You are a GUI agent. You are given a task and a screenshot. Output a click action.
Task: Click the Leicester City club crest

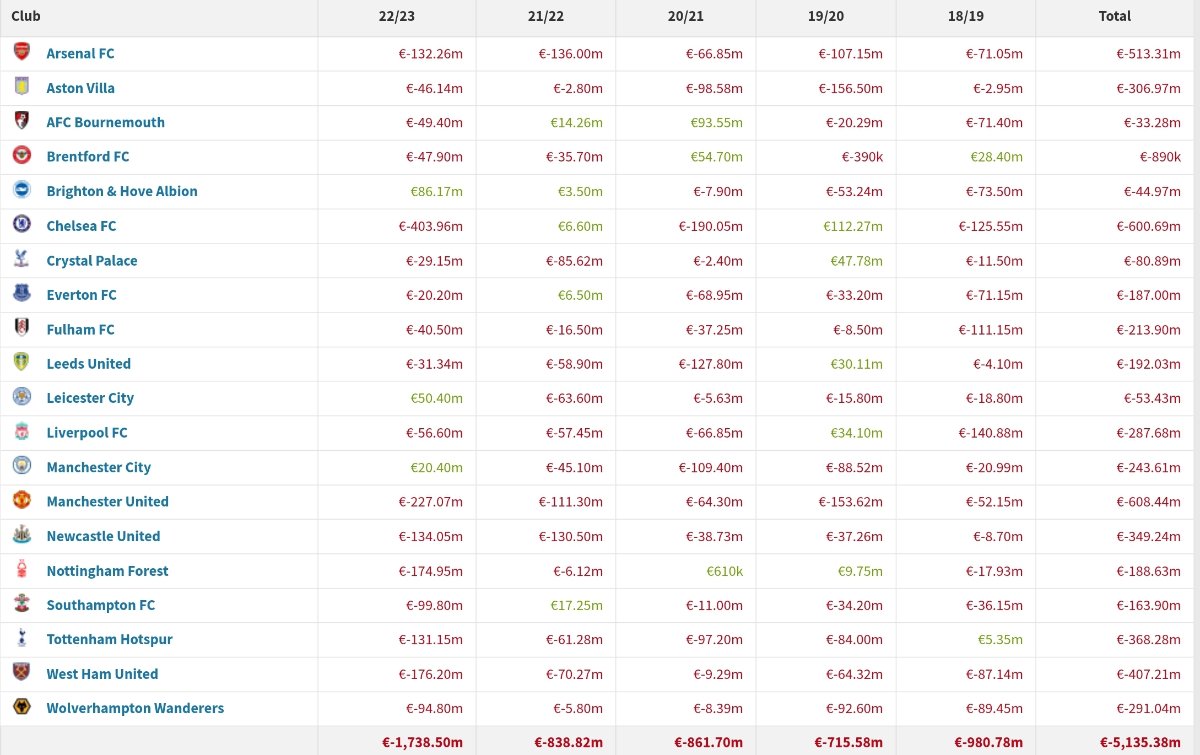(x=22, y=397)
